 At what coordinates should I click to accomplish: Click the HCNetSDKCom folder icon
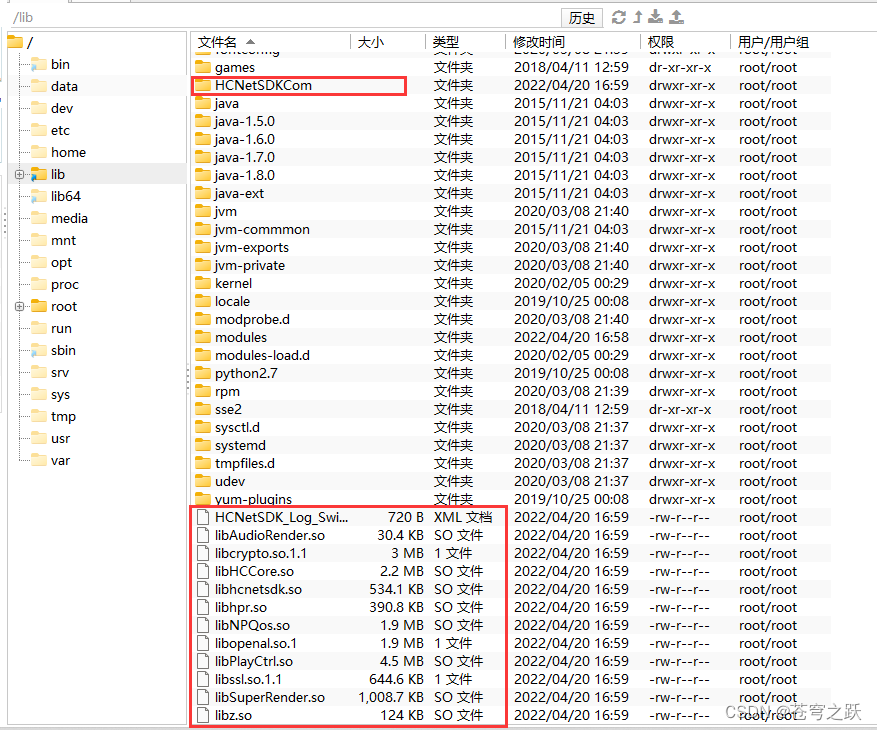(x=206, y=85)
